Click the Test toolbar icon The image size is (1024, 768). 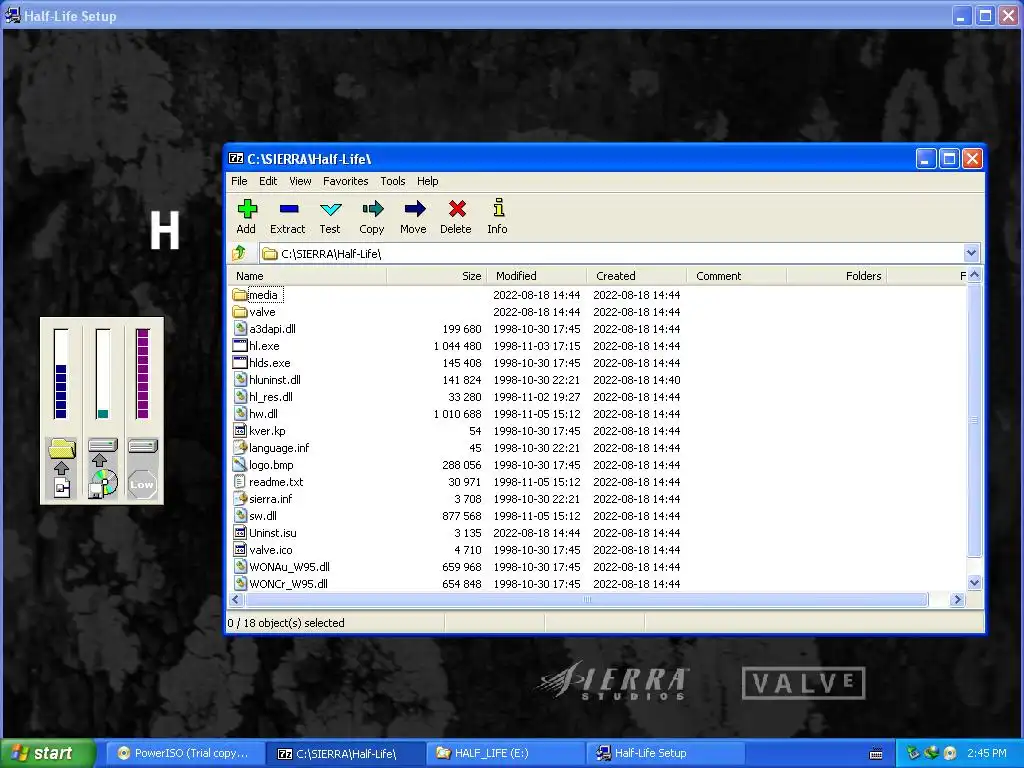(330, 209)
